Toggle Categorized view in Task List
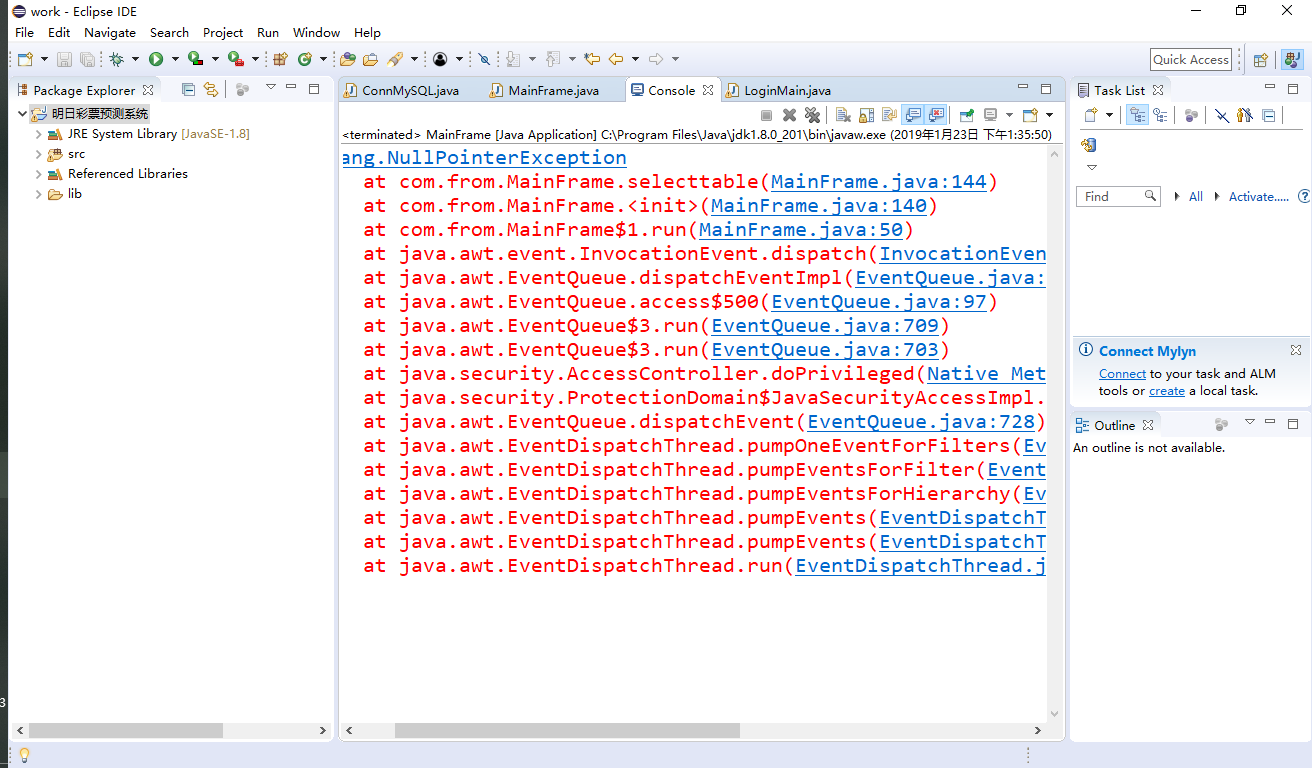This screenshot has width=1312, height=768. click(x=1137, y=115)
